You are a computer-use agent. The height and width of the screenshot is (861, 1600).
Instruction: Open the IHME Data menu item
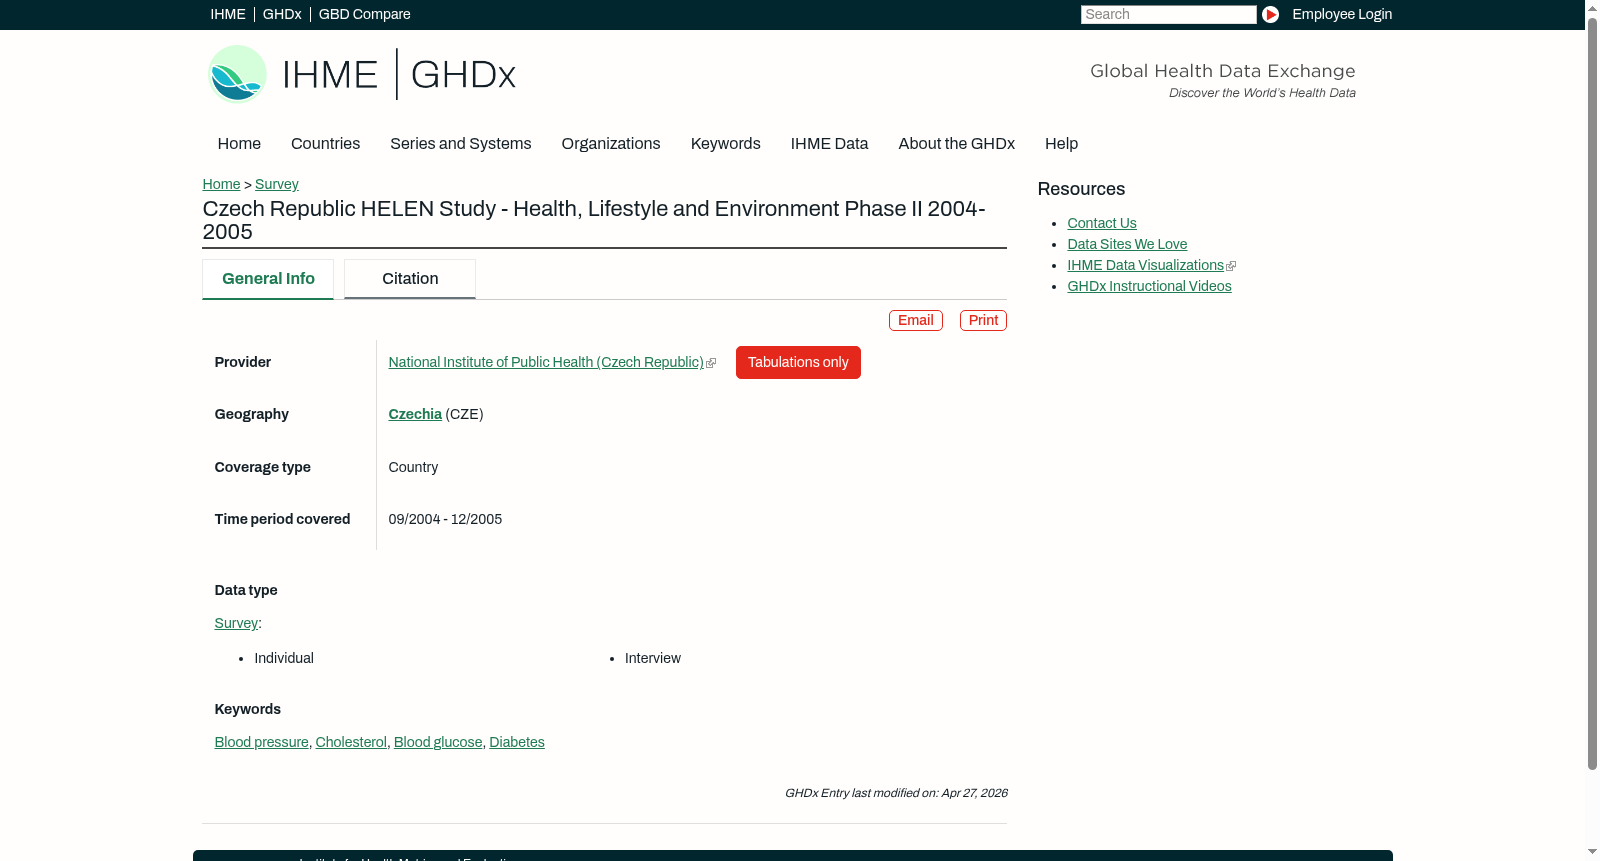tap(830, 144)
